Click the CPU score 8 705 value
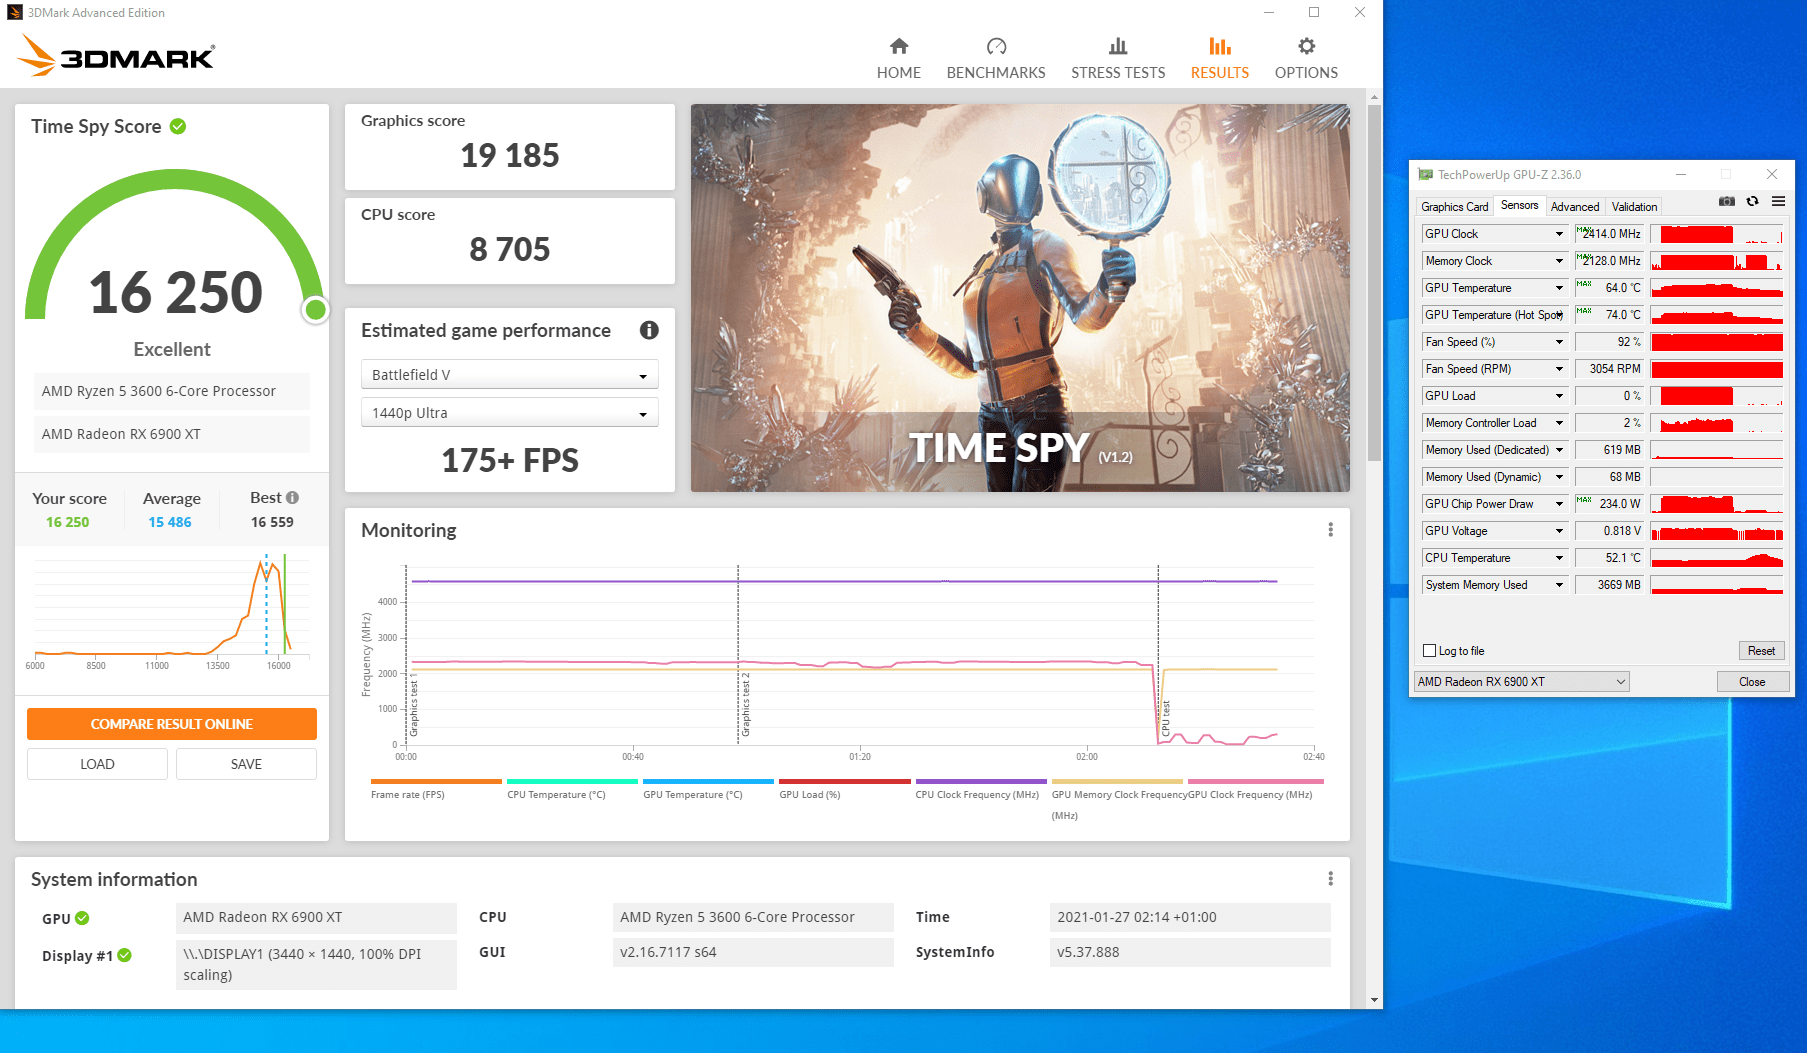 510,249
